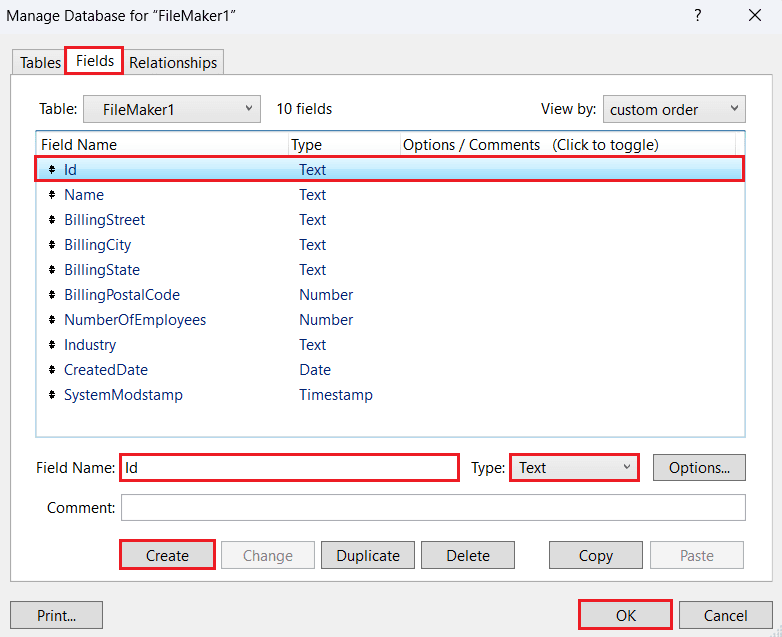Open field Options dialog
This screenshot has height=637, width=782.
point(699,467)
